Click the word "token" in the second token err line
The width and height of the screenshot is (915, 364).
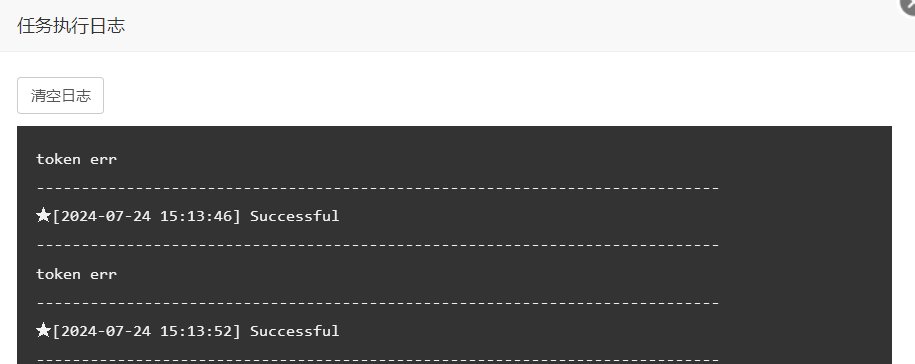tap(58, 274)
